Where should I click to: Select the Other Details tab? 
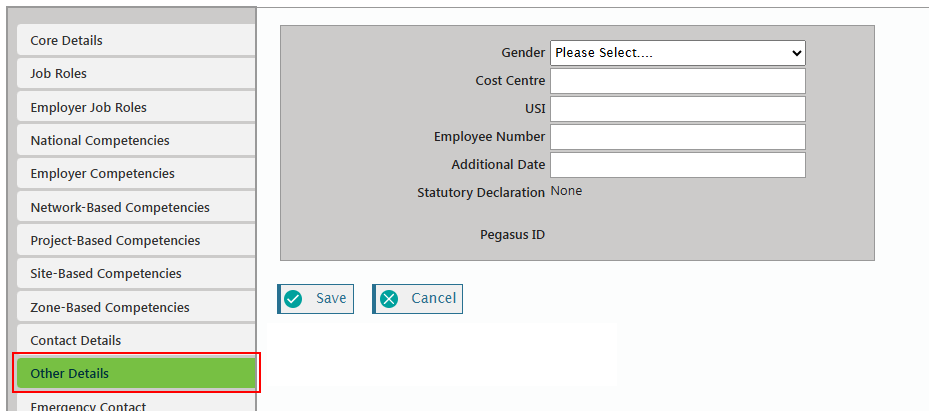pyautogui.click(x=136, y=374)
